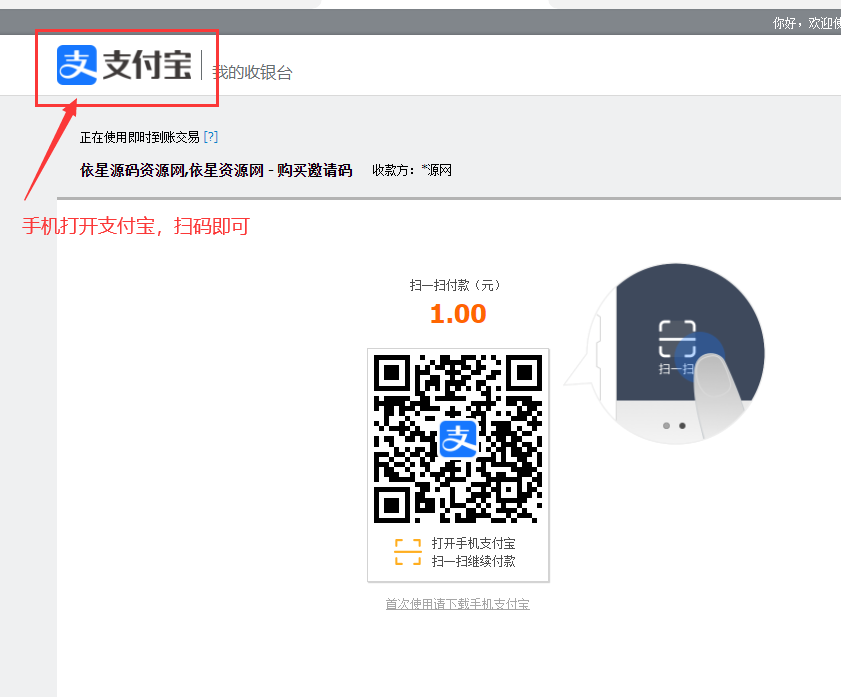Click the 我的收银台 header label
This screenshot has height=697, width=841.
tap(252, 72)
